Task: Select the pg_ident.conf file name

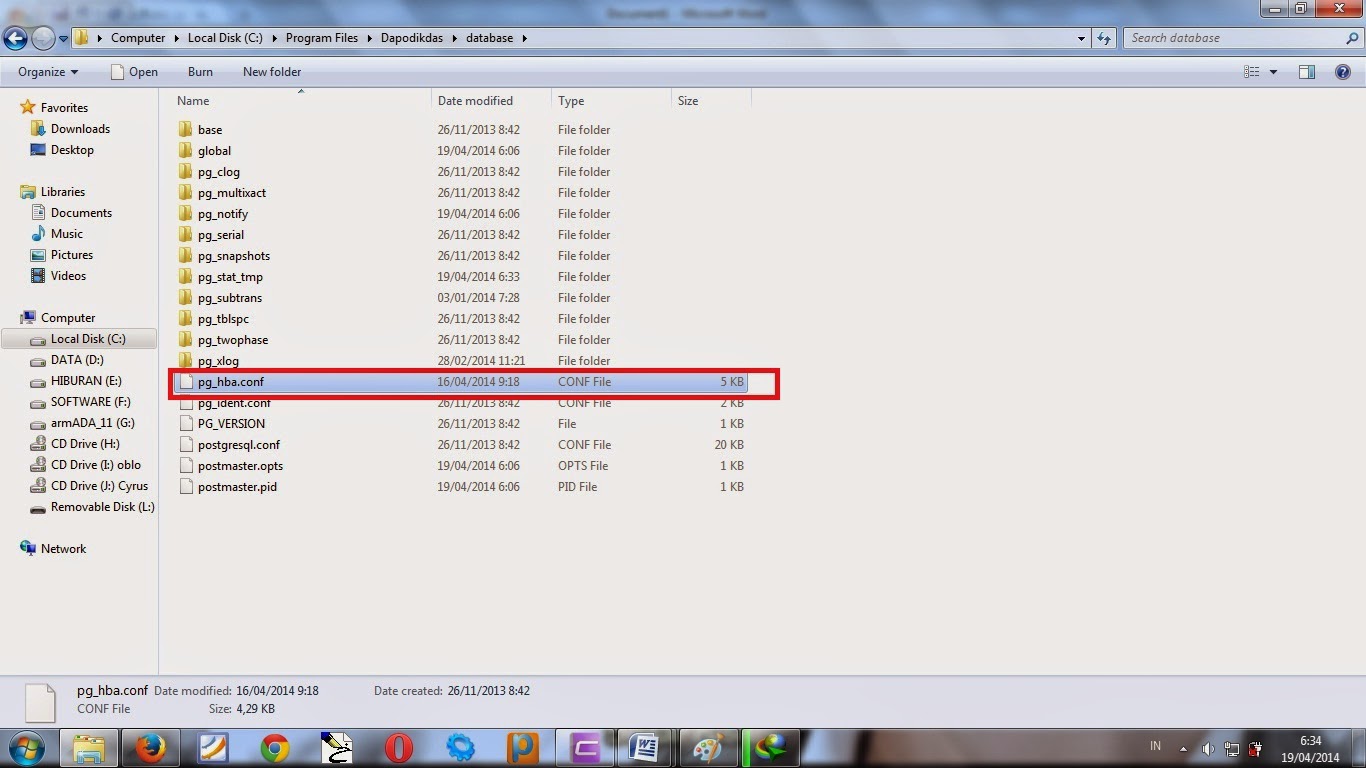Action: point(234,403)
